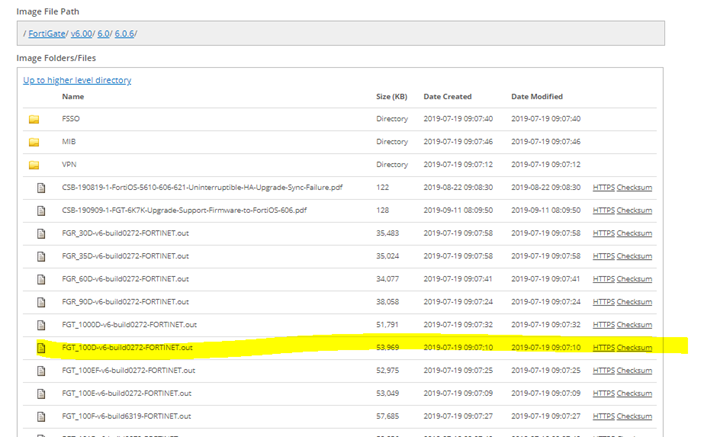View Checksum for FGT_100EF firmware
Screen dimensions: 704x437
pos(634,371)
